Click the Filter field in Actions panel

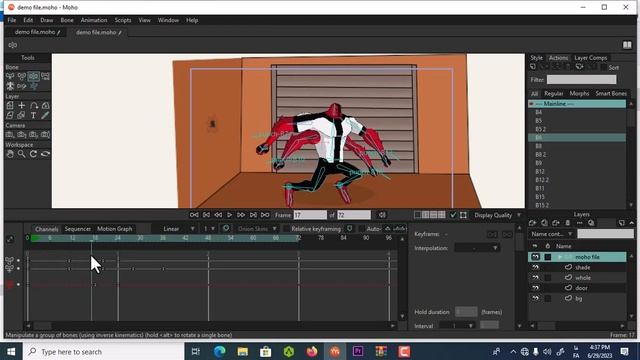[581, 80]
